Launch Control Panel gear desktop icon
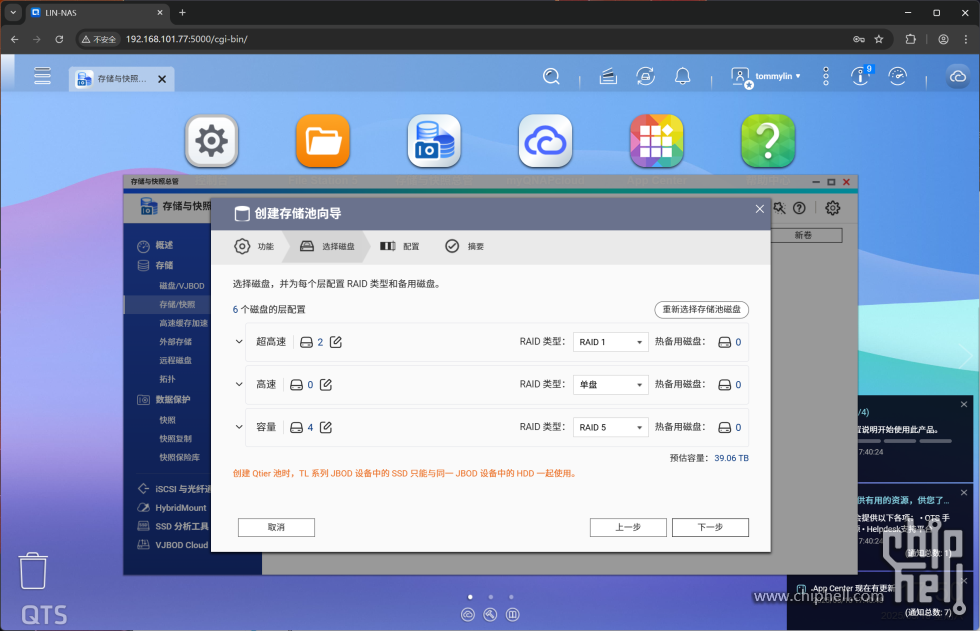 click(212, 141)
